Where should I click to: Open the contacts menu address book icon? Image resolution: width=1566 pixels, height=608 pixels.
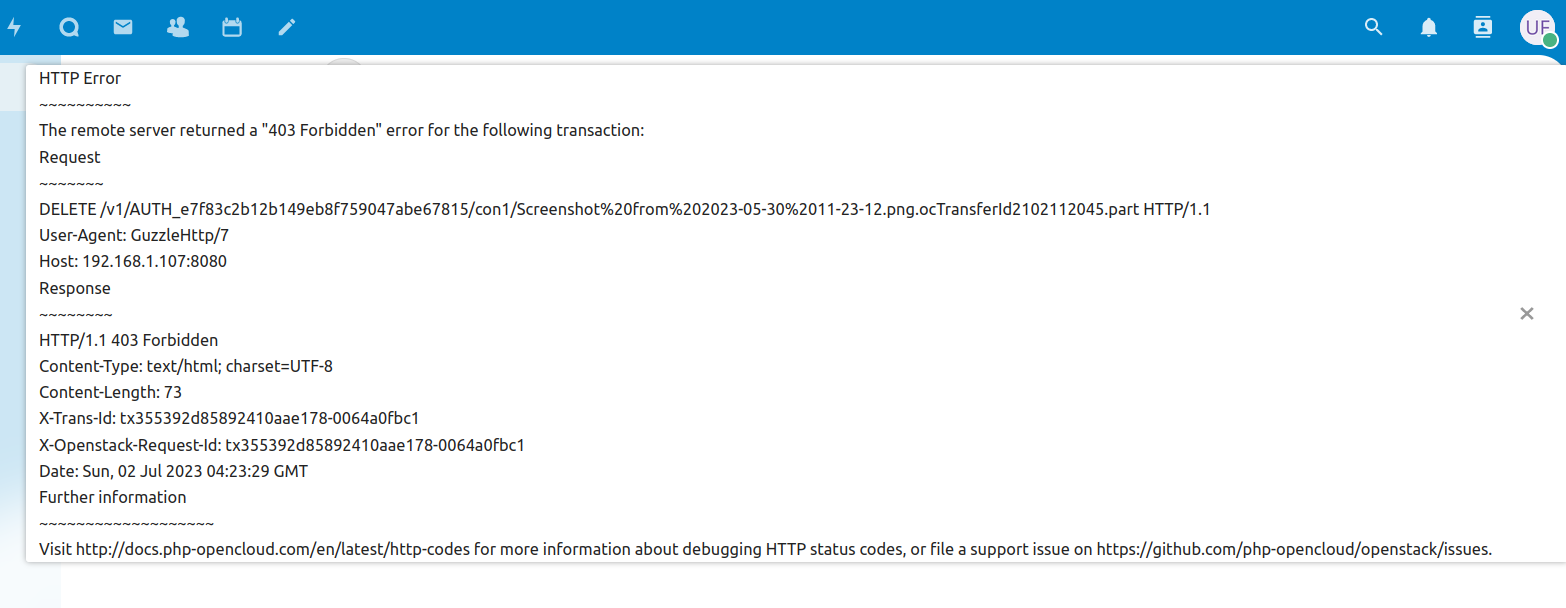coord(1483,28)
